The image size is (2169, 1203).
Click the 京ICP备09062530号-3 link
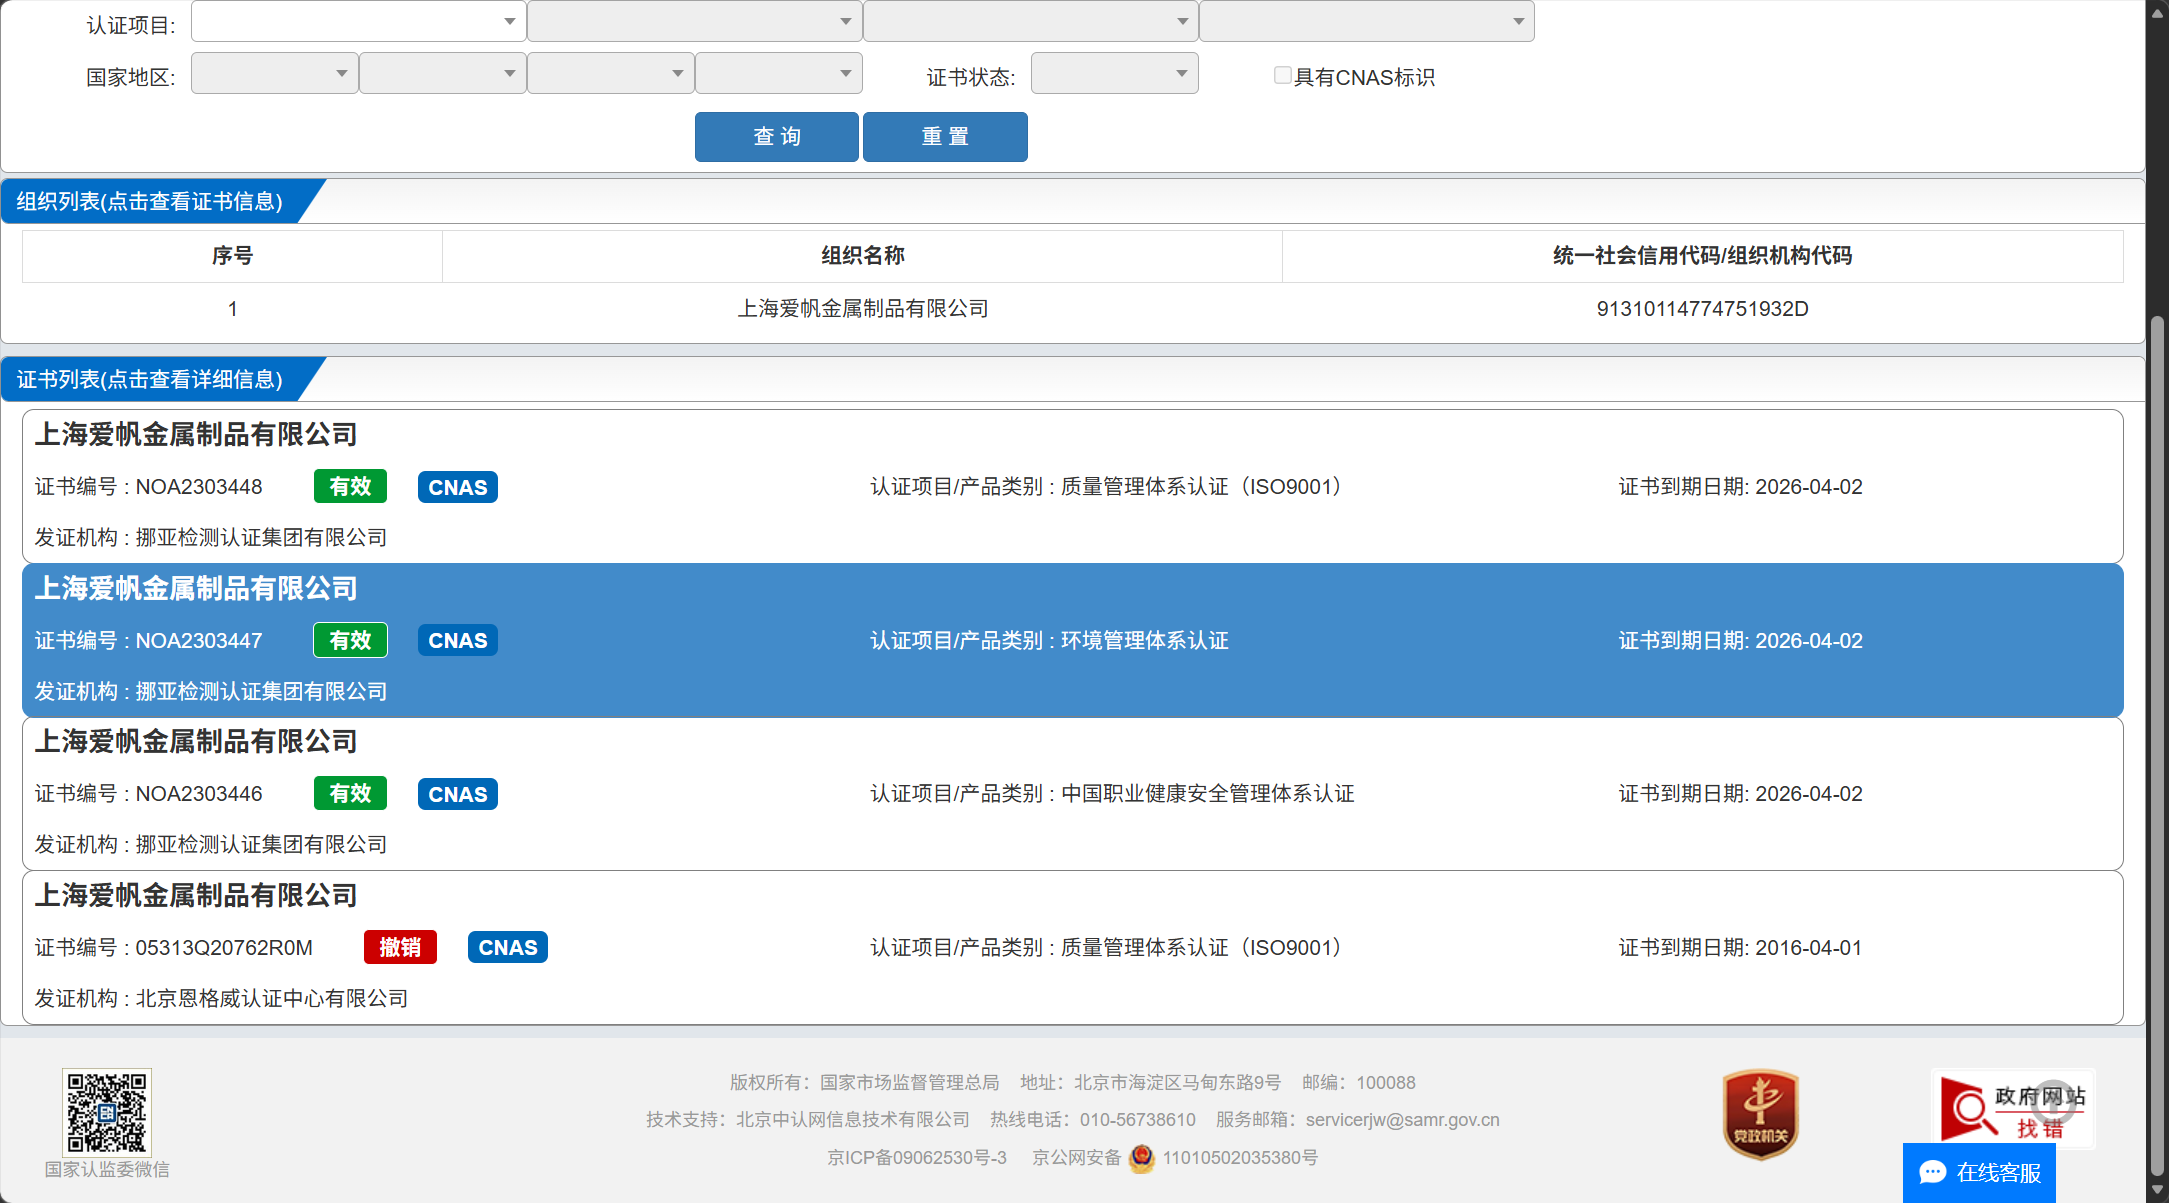[x=916, y=1158]
